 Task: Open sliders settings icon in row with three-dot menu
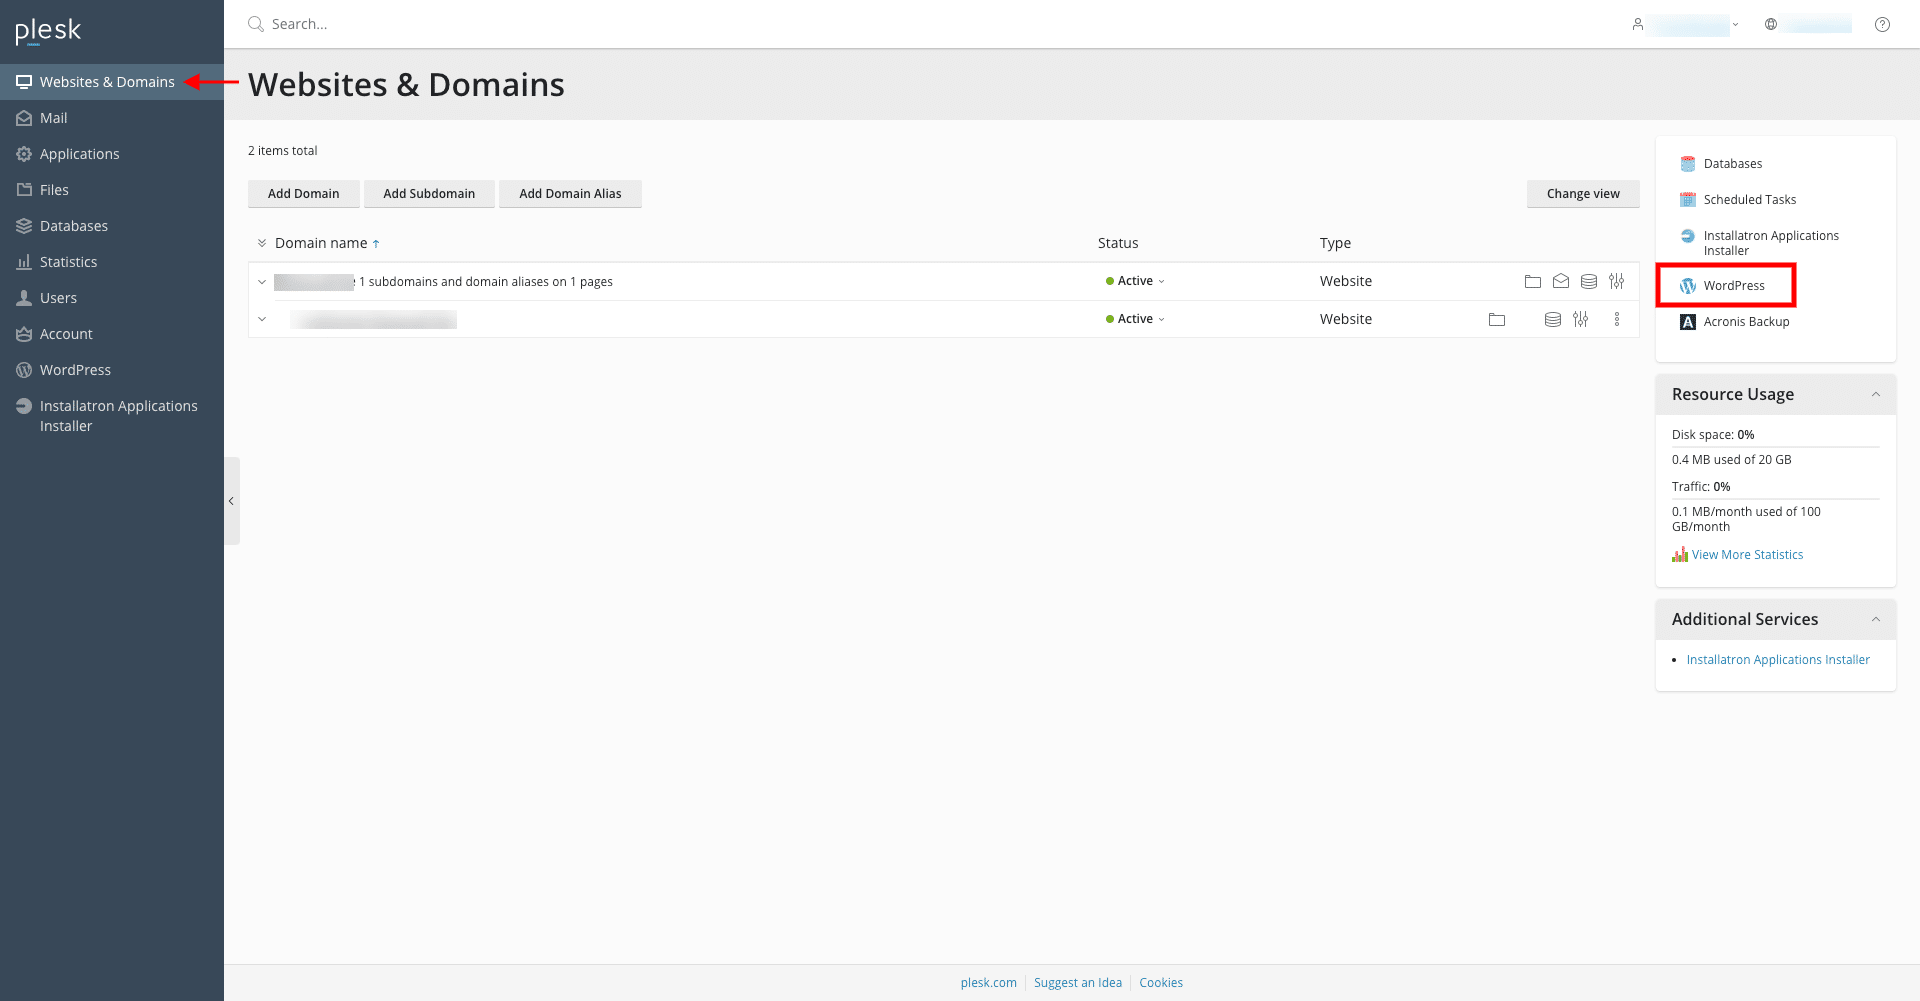(1580, 319)
